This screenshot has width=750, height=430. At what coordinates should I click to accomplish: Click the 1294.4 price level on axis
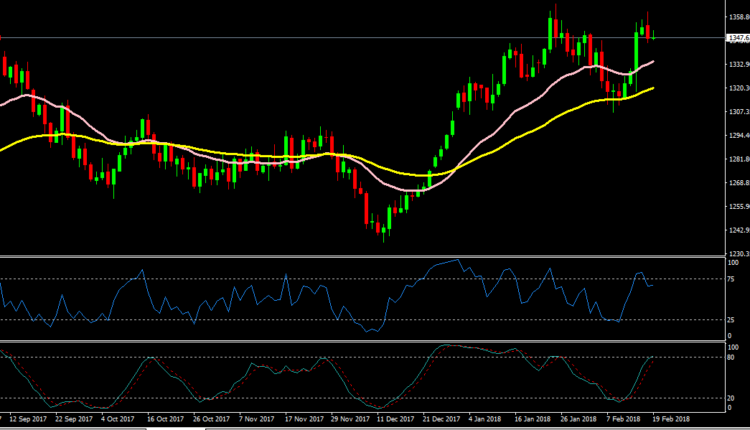click(738, 136)
